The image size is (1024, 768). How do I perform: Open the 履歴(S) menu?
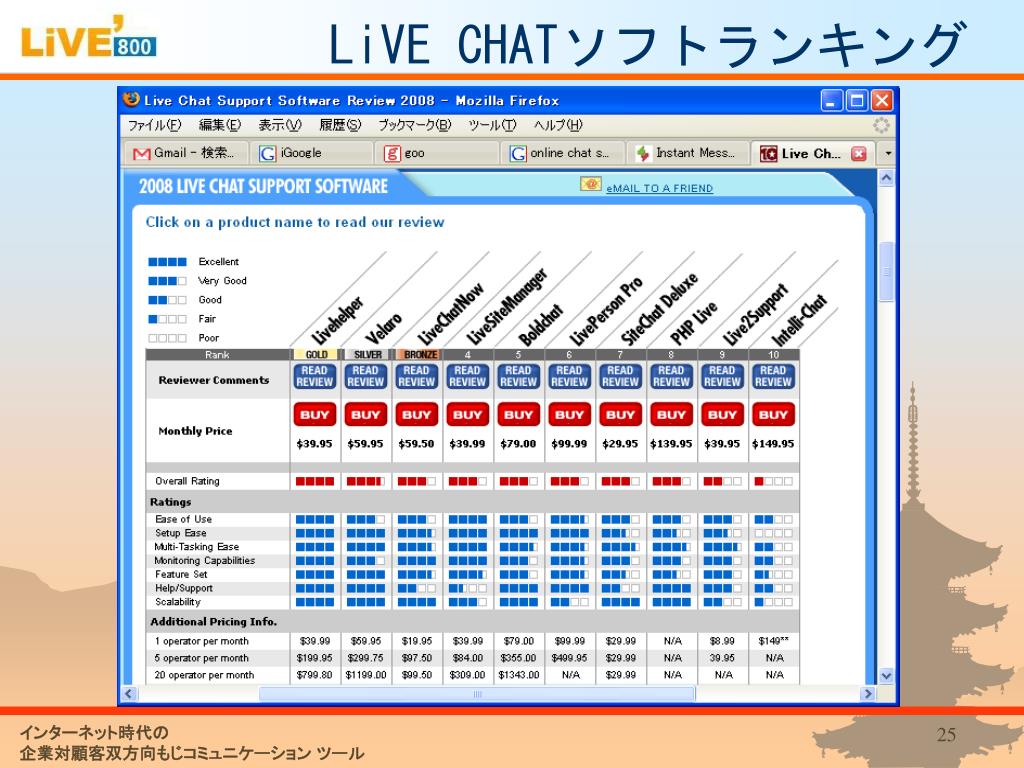pyautogui.click(x=340, y=125)
